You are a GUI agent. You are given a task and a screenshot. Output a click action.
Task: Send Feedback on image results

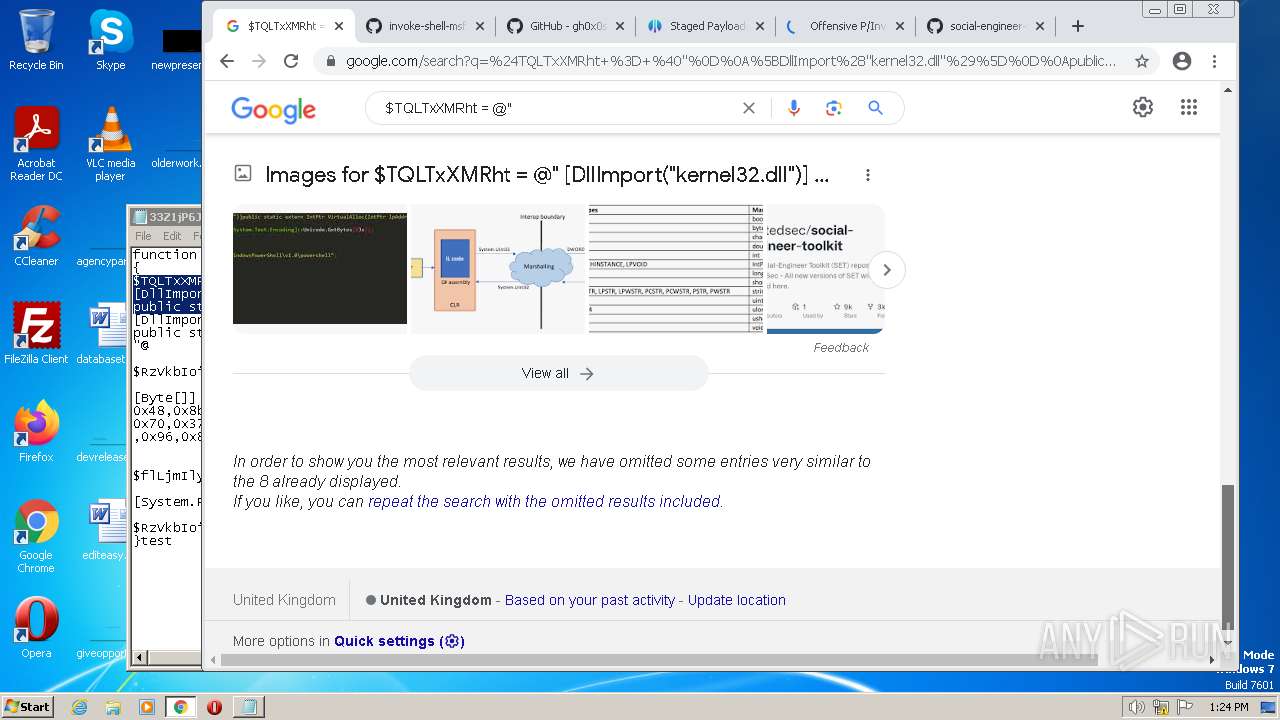841,347
